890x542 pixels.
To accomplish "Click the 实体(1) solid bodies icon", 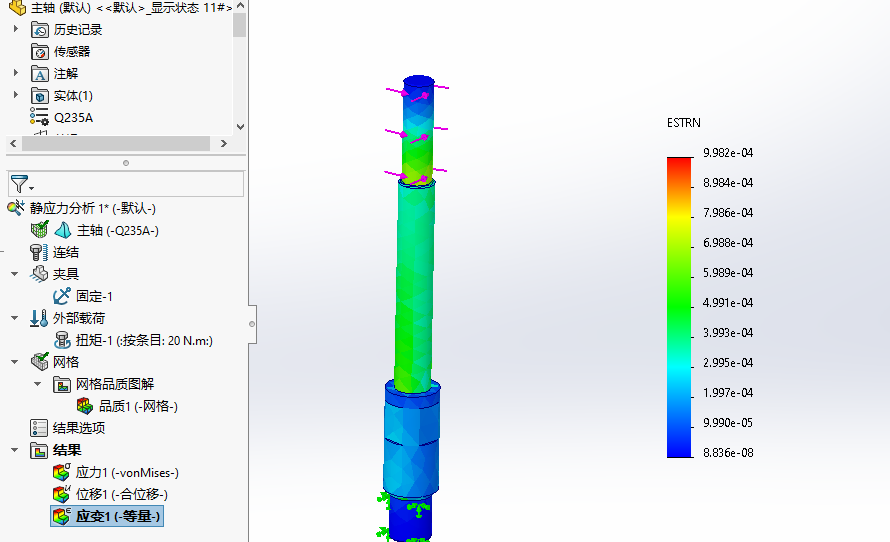I will tap(39, 95).
